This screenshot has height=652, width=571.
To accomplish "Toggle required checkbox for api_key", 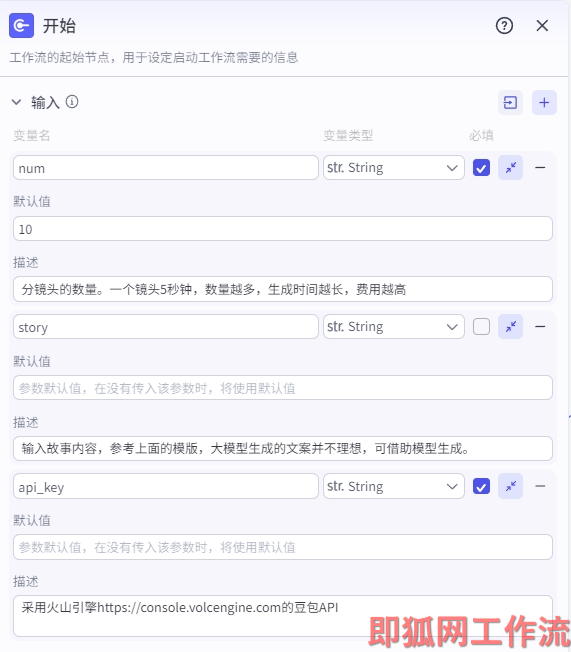I will click(x=481, y=486).
